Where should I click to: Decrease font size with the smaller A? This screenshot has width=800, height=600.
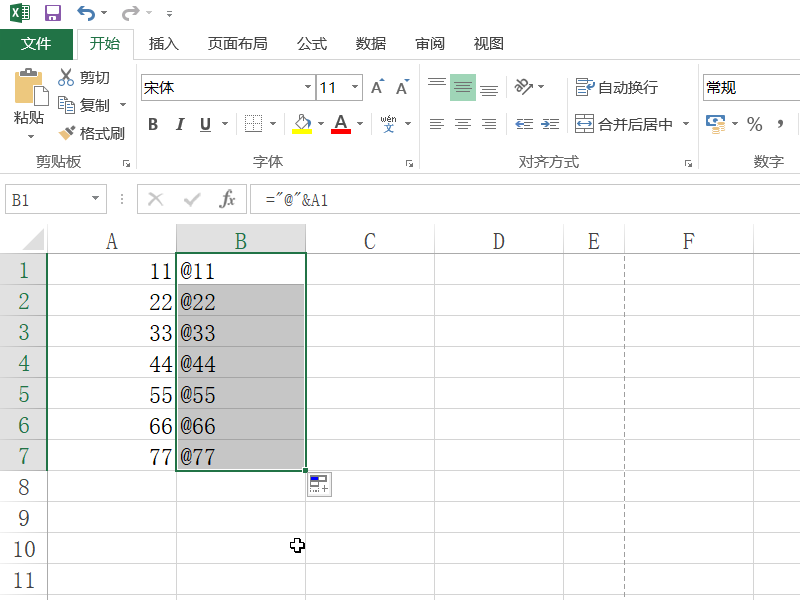point(403,87)
